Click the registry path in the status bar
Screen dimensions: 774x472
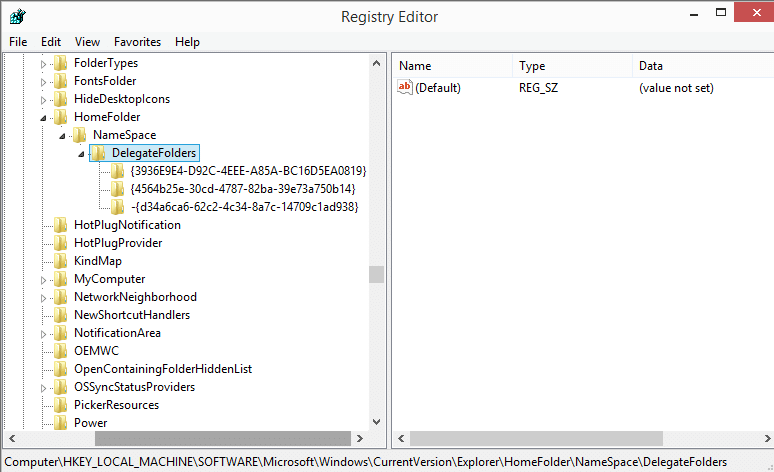tap(365, 462)
